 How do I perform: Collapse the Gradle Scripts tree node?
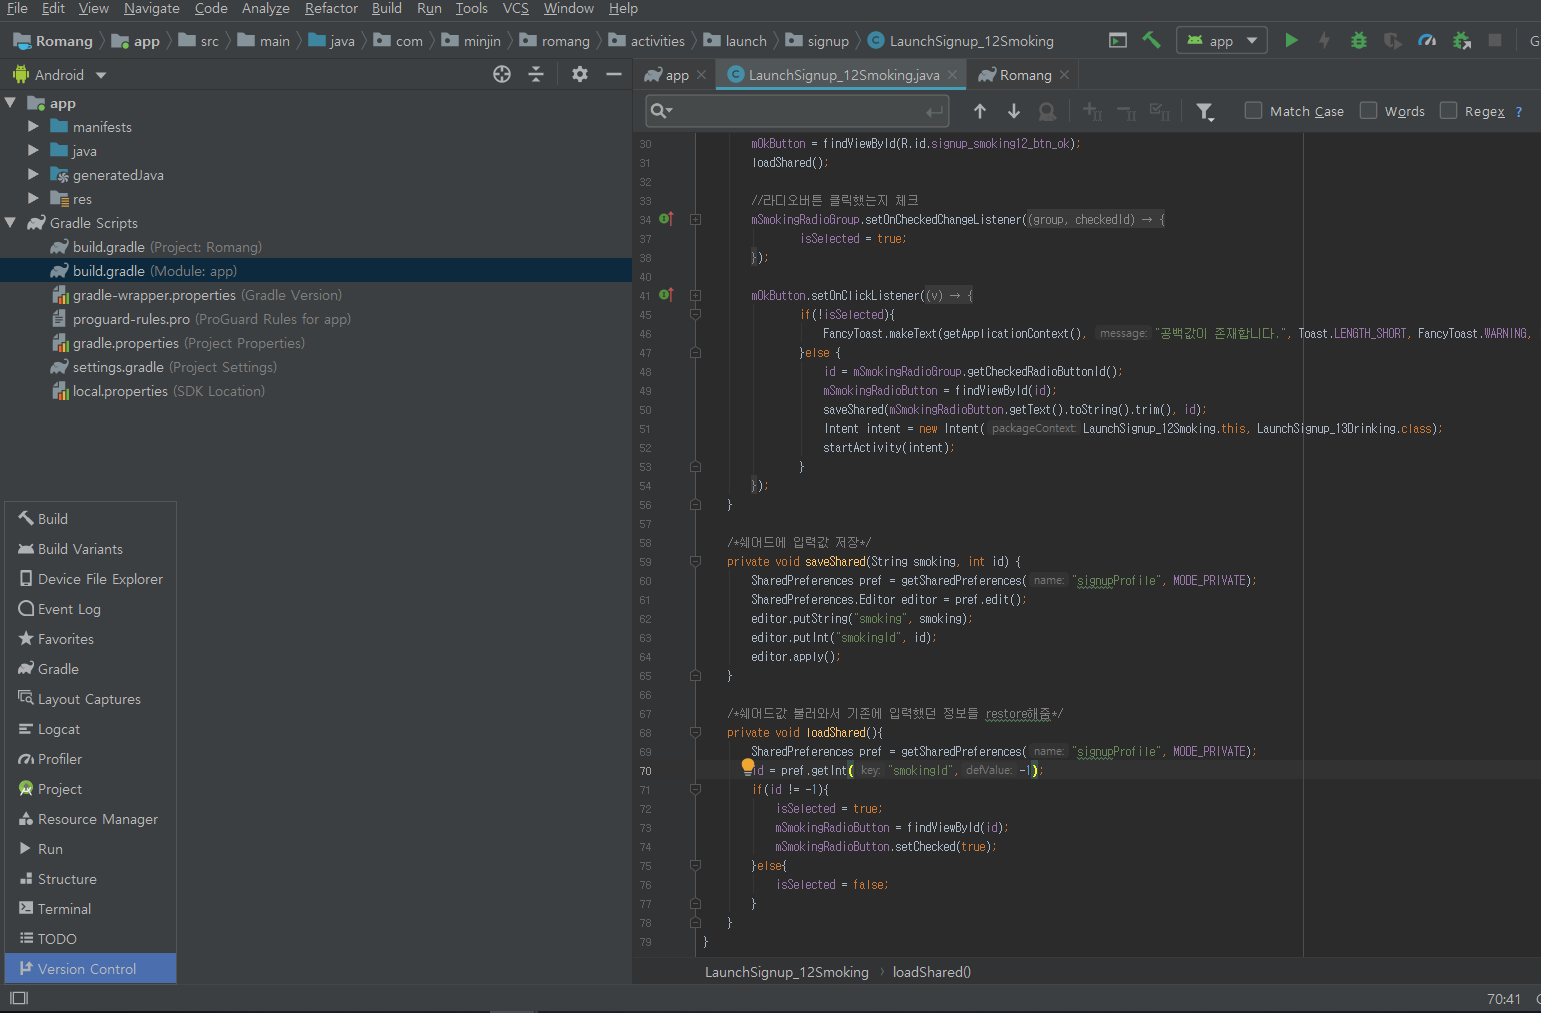pyautogui.click(x=11, y=223)
